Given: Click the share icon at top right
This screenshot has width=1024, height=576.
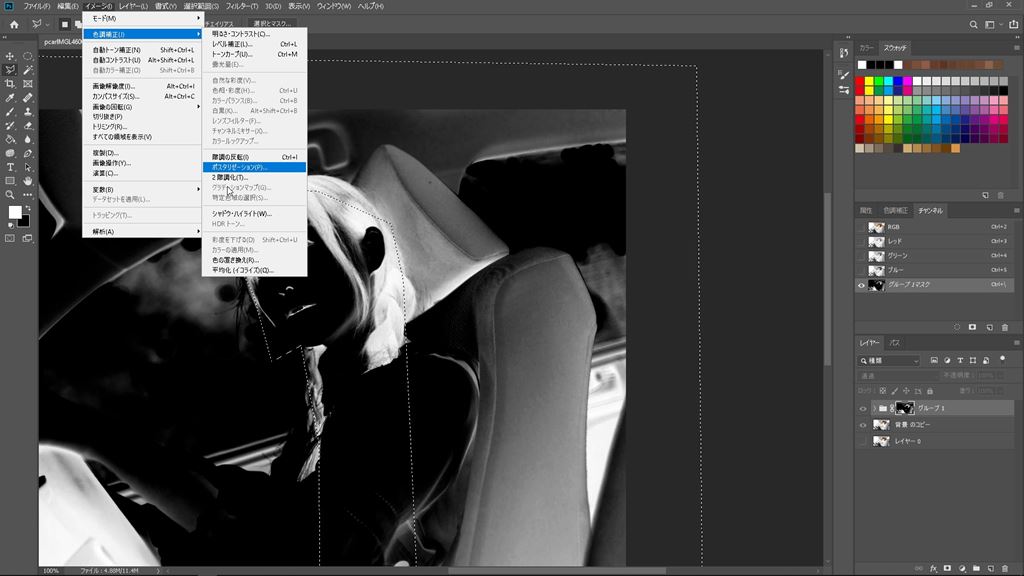Looking at the screenshot, I should 1010,24.
